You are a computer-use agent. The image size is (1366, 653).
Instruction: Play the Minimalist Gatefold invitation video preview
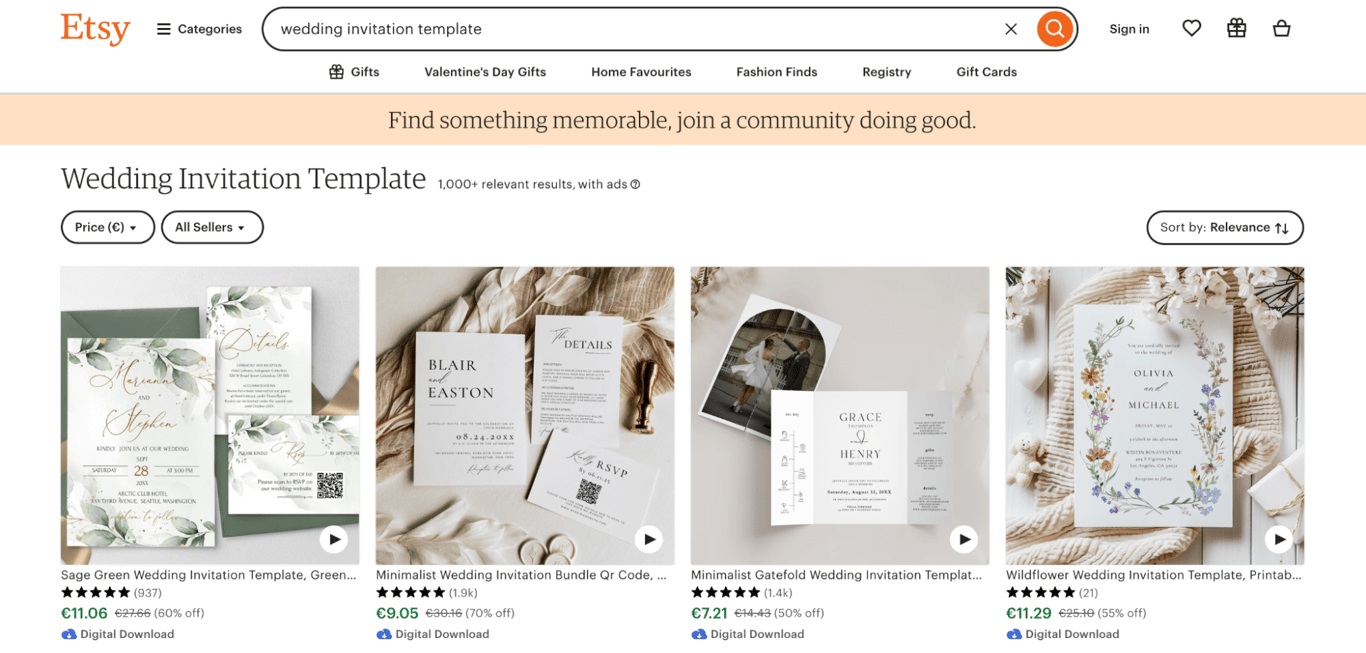(x=964, y=538)
